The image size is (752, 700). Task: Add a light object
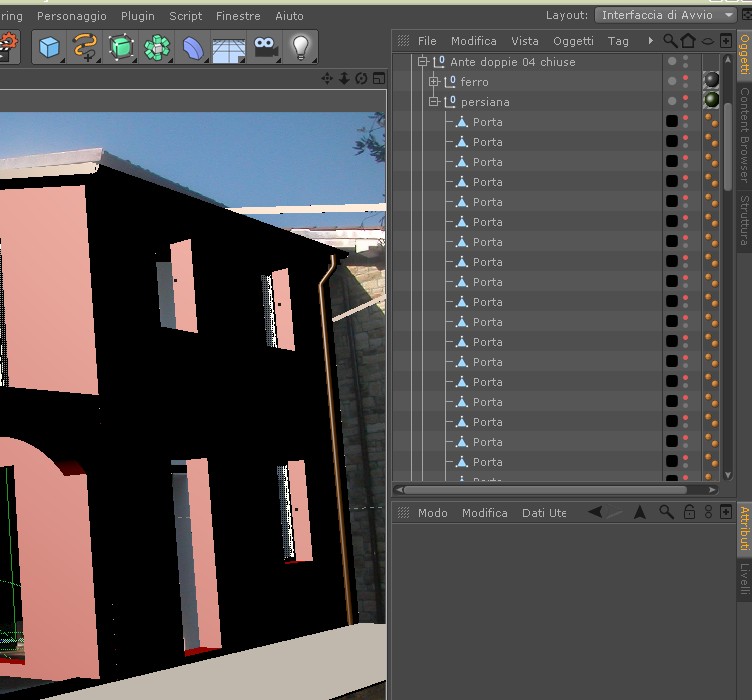point(301,47)
